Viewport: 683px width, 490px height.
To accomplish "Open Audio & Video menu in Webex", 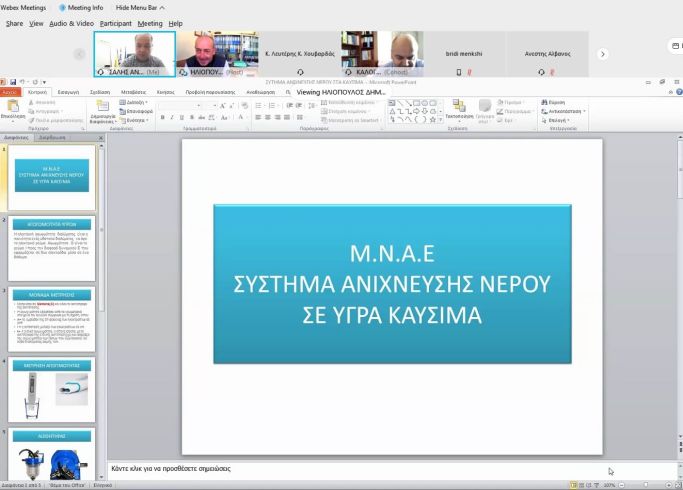I will (71, 23).
